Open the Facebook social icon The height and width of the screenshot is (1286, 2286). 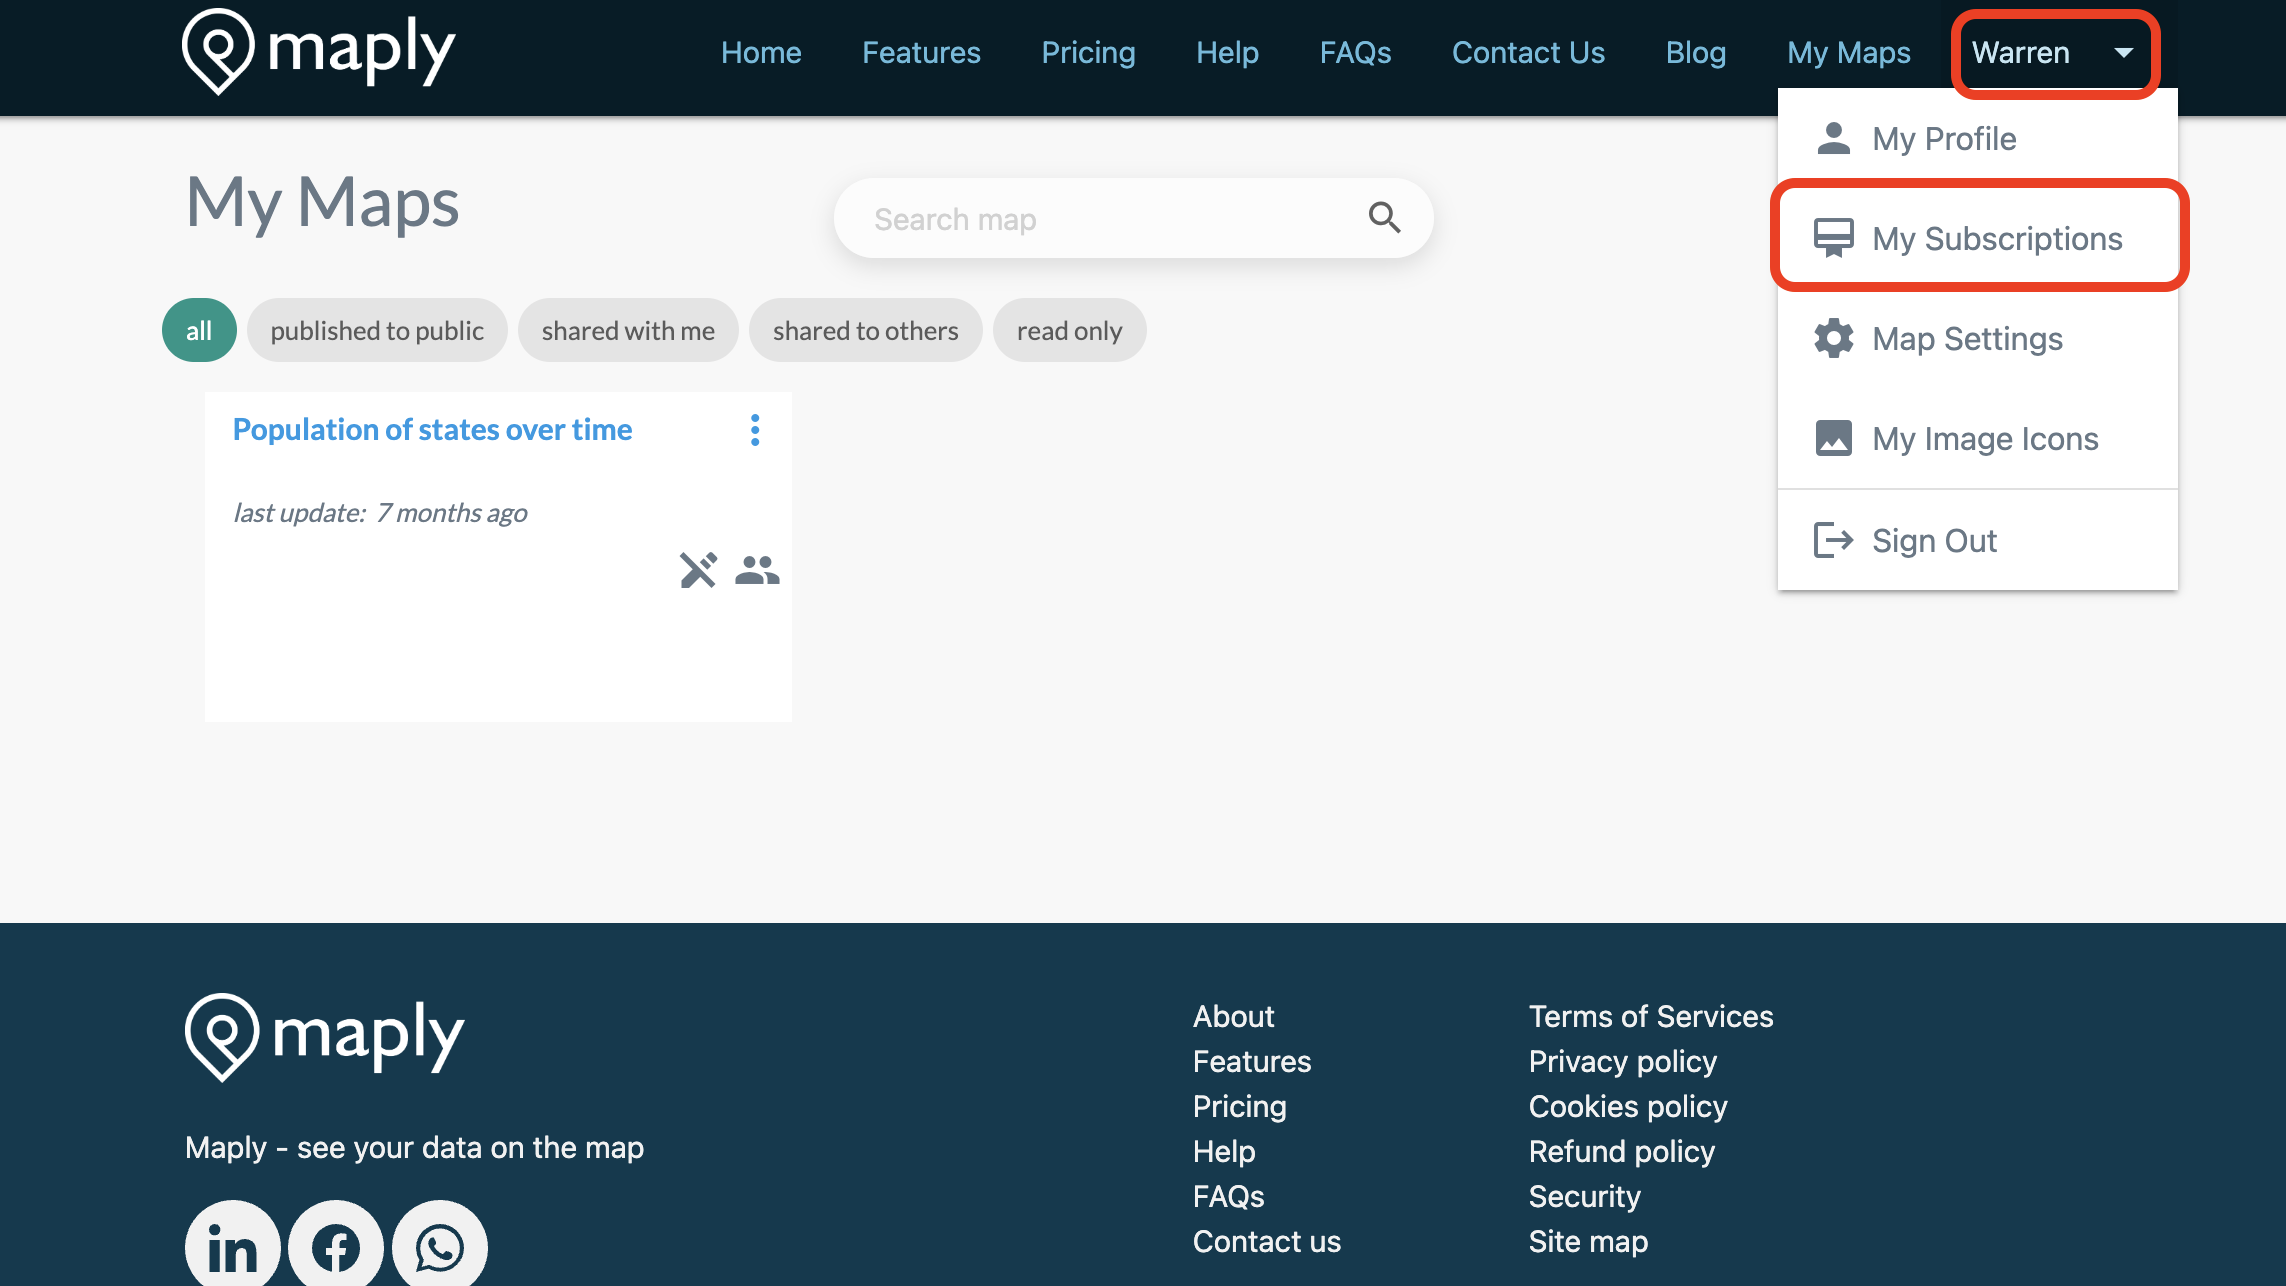click(x=336, y=1246)
